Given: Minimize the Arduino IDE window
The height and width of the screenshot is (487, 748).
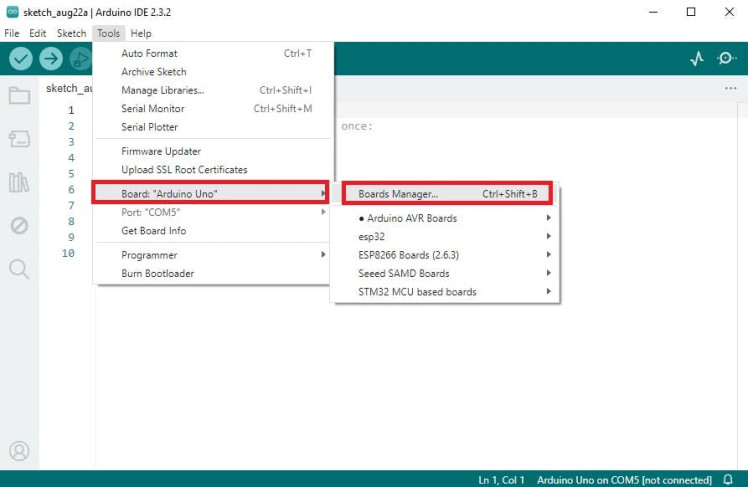Looking at the screenshot, I should point(654,12).
